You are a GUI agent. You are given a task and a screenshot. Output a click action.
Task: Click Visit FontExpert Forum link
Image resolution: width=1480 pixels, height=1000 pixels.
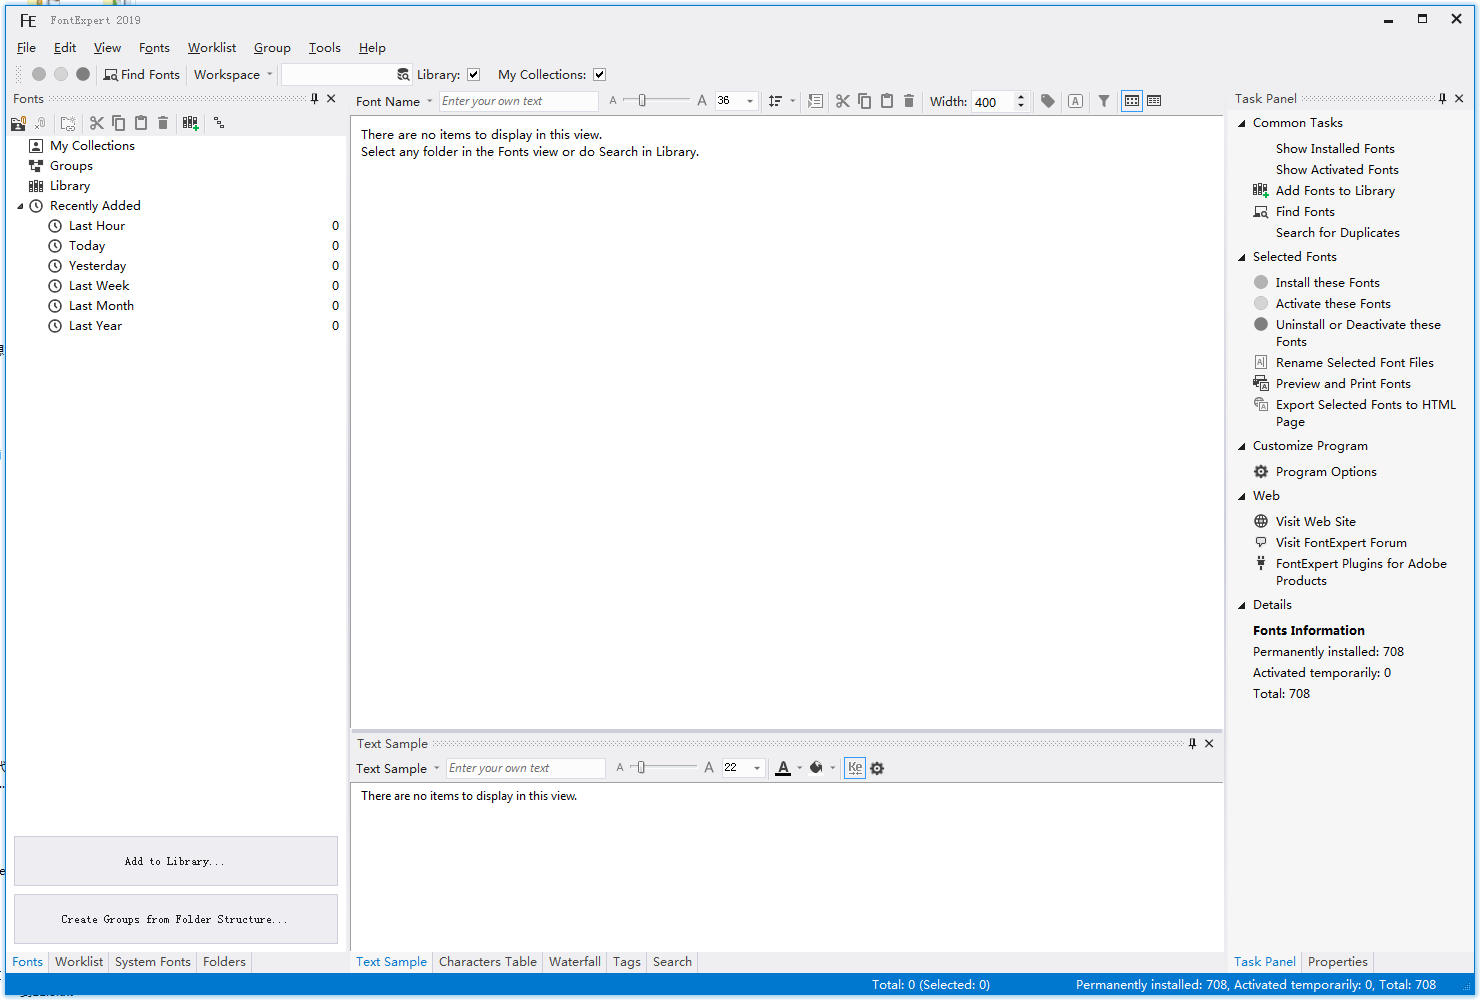1341,543
